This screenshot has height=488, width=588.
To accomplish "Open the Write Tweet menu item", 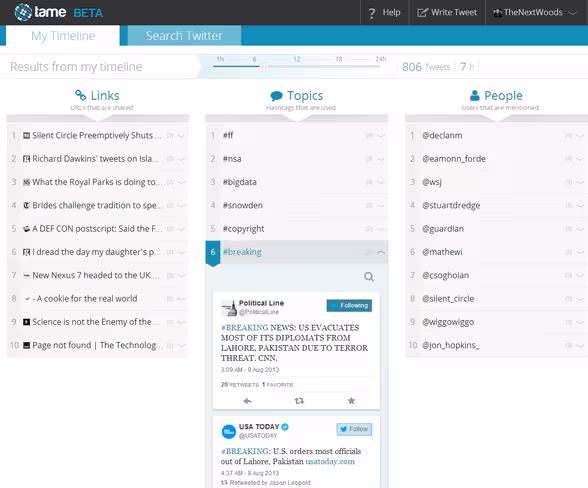I will pyautogui.click(x=447, y=13).
